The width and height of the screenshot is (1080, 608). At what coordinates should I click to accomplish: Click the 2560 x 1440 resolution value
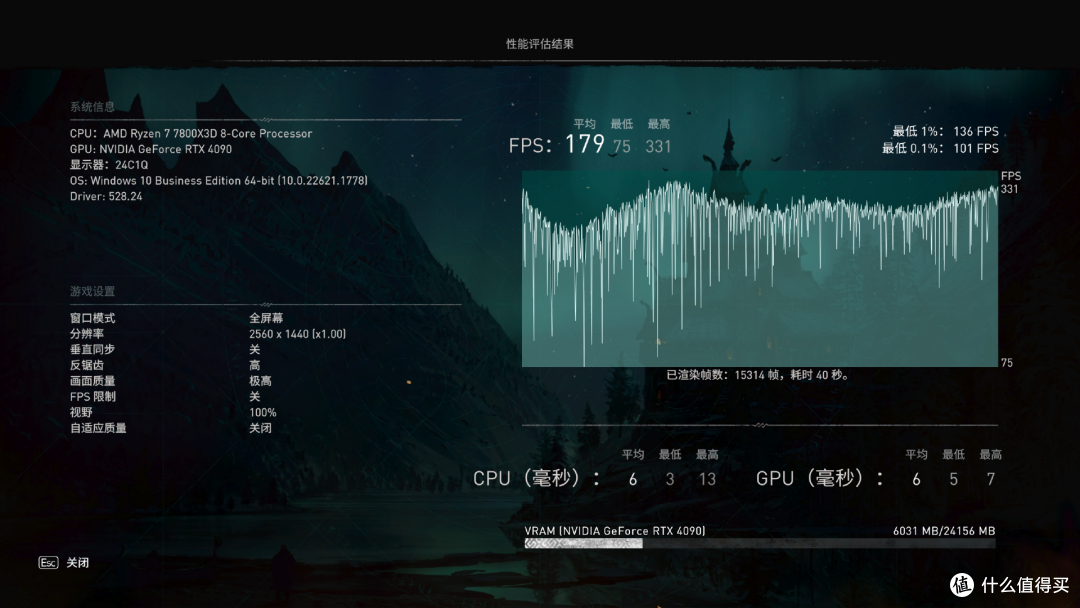click(298, 334)
